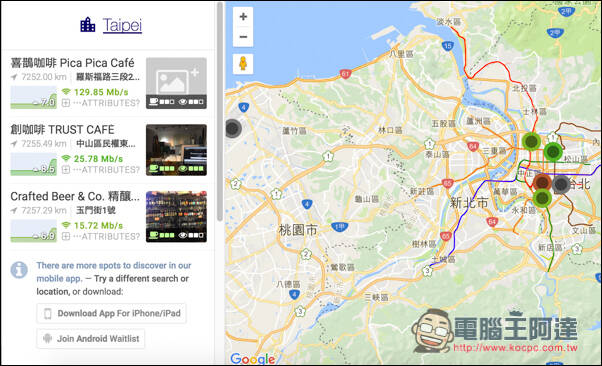This screenshot has width=602, height=366.
Task: Click Download App For iPhone/iPad button
Action: pos(111,313)
